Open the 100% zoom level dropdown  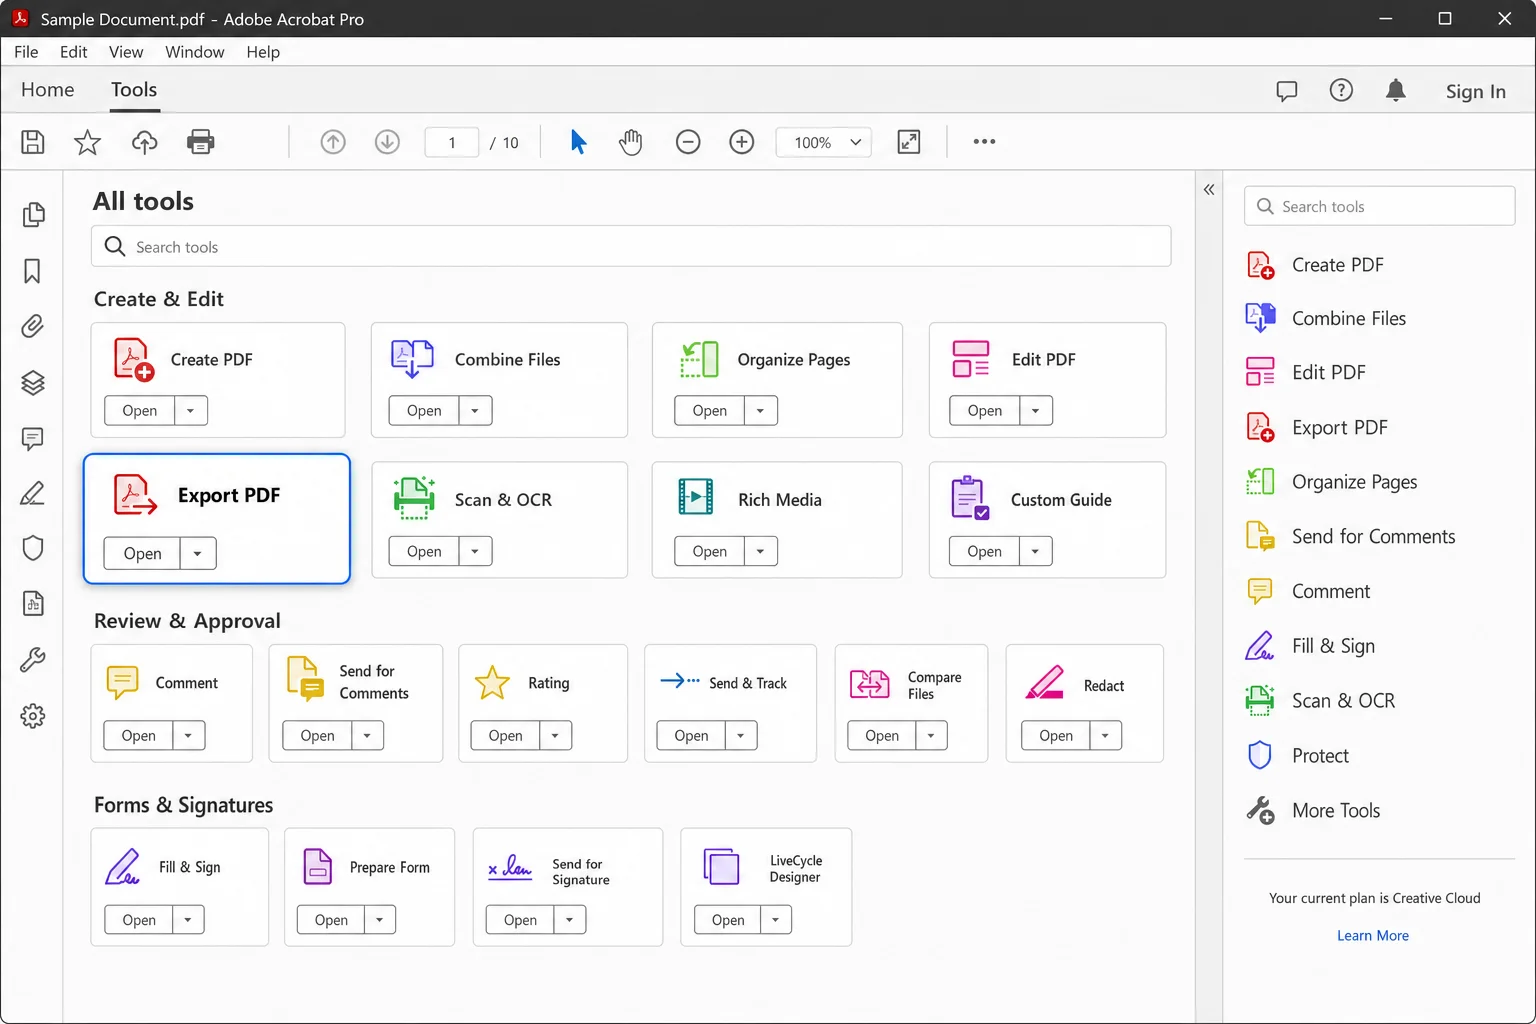(x=824, y=142)
